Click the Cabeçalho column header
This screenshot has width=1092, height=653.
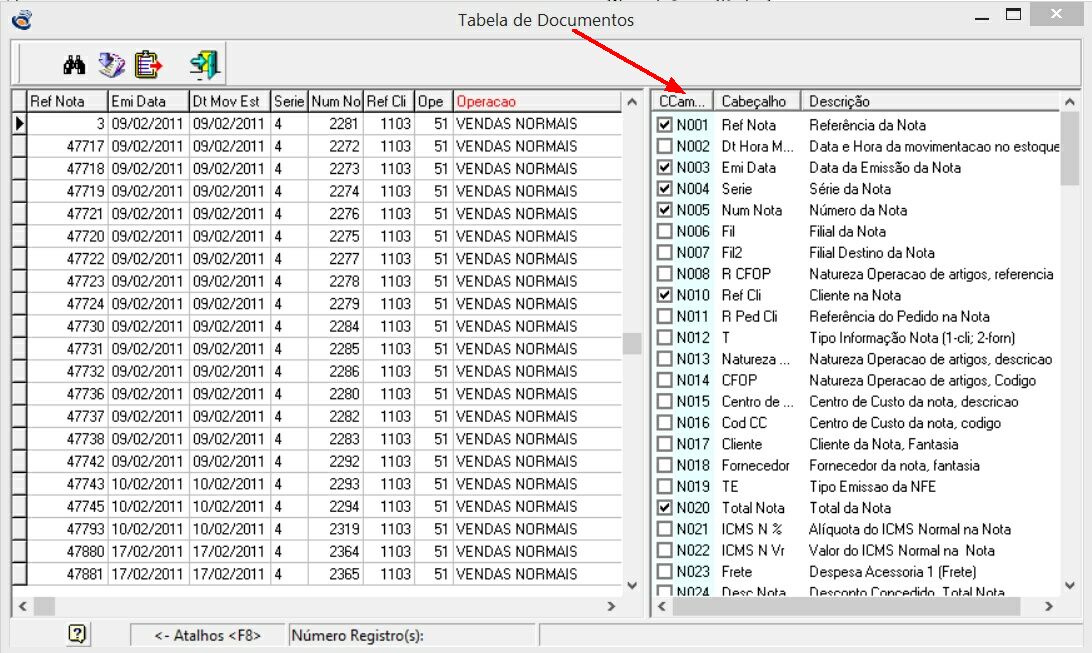click(x=757, y=101)
